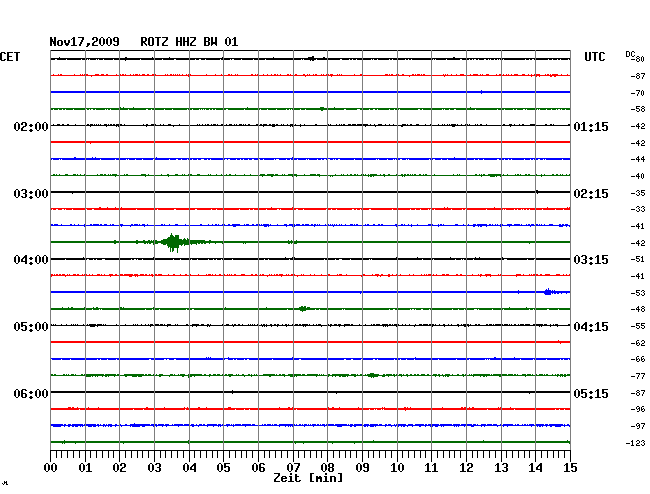
Task: Click the 04:15 UTC time label
Action: coord(591,327)
